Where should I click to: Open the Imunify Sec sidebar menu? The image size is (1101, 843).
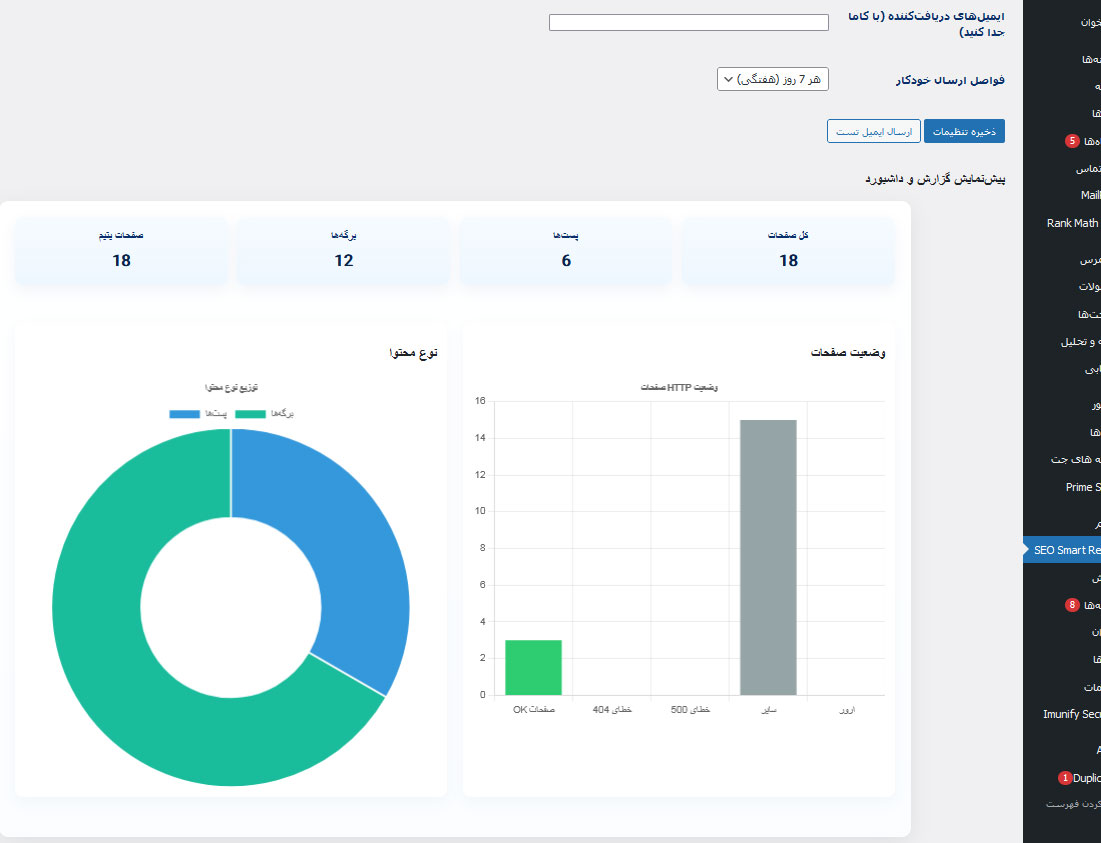point(1072,714)
